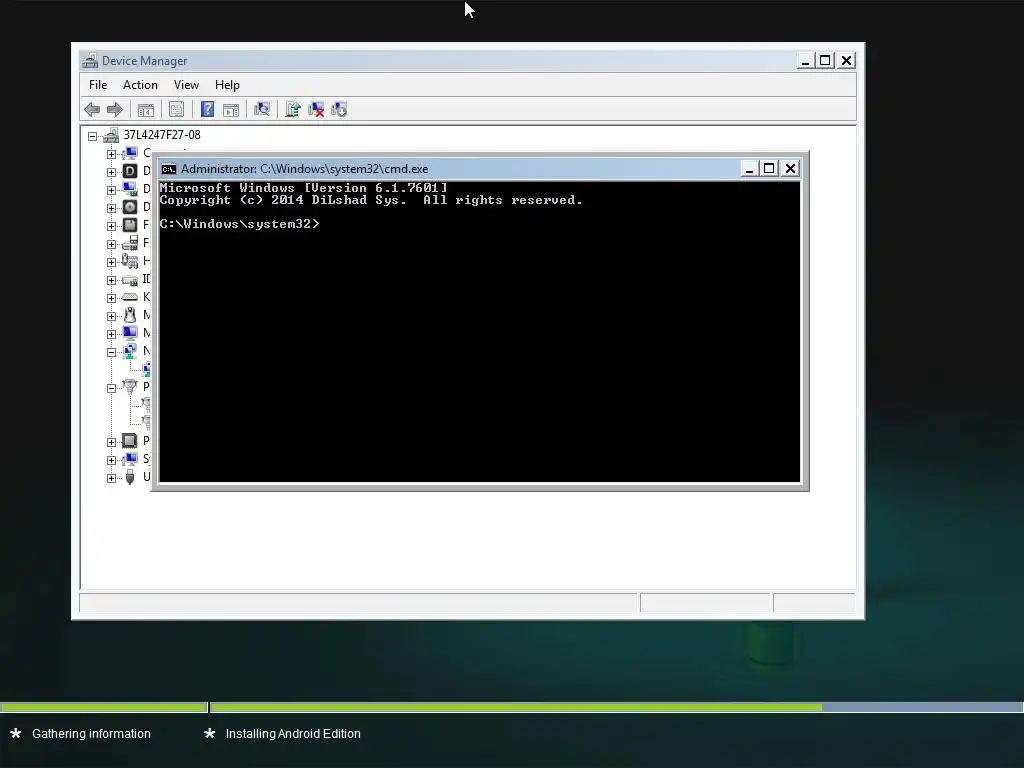Select the 37L4247F27-08 computer name
This screenshot has height=768, width=1024.
pyautogui.click(x=162, y=135)
